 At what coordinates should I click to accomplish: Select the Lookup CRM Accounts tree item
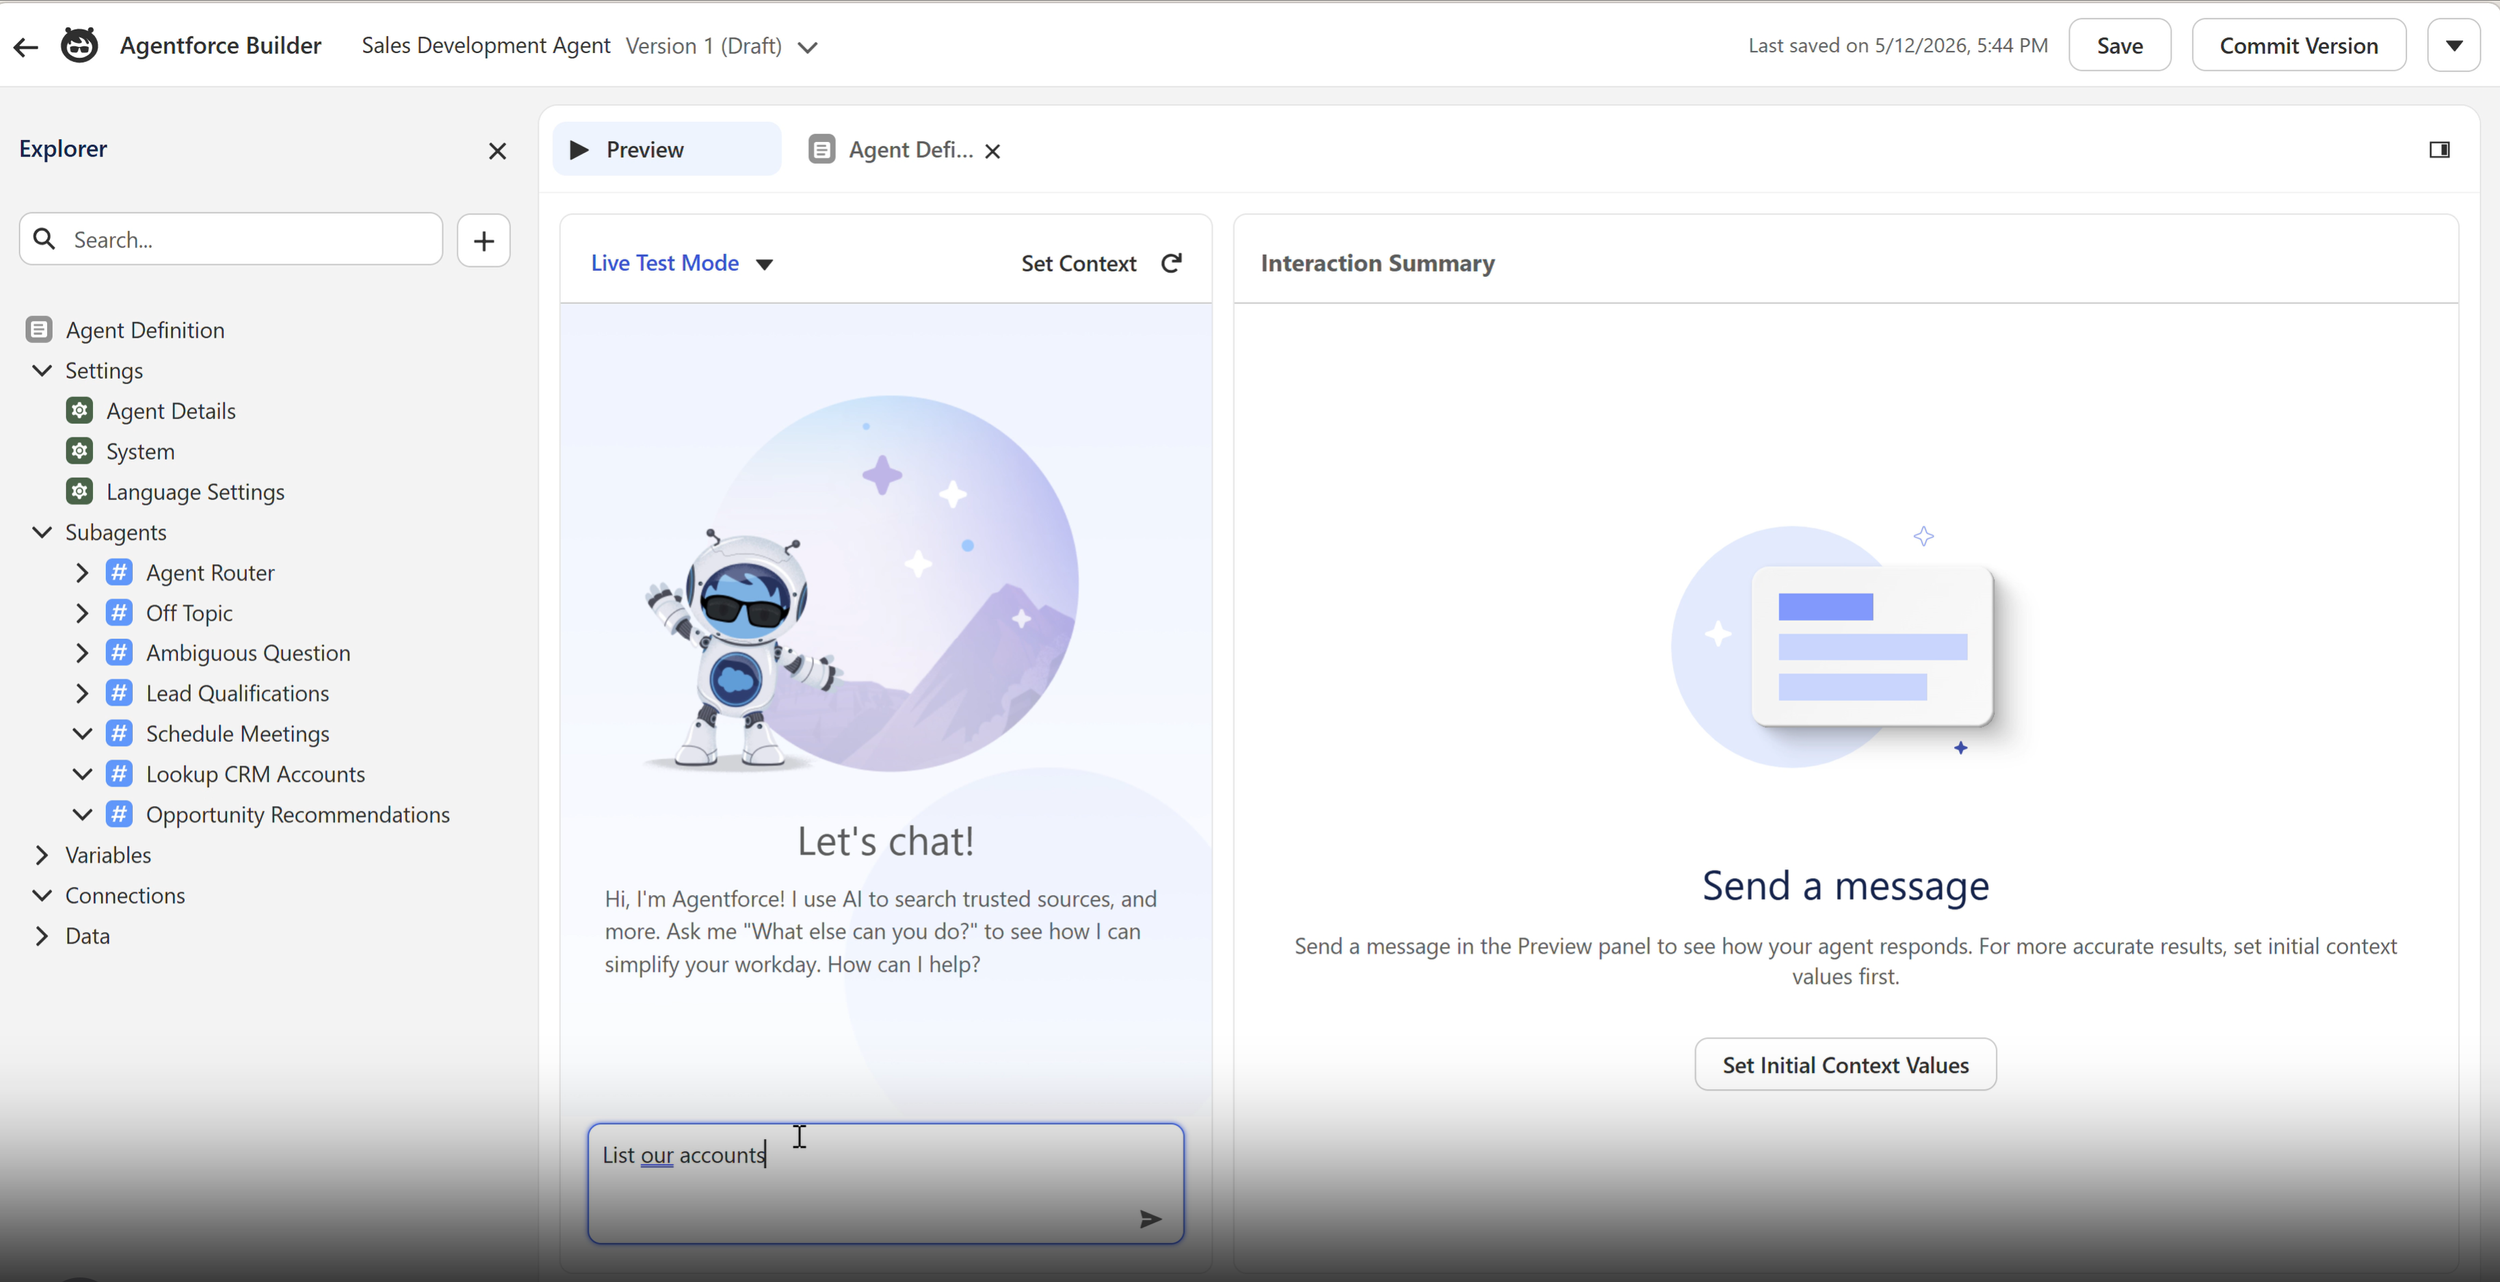(255, 774)
